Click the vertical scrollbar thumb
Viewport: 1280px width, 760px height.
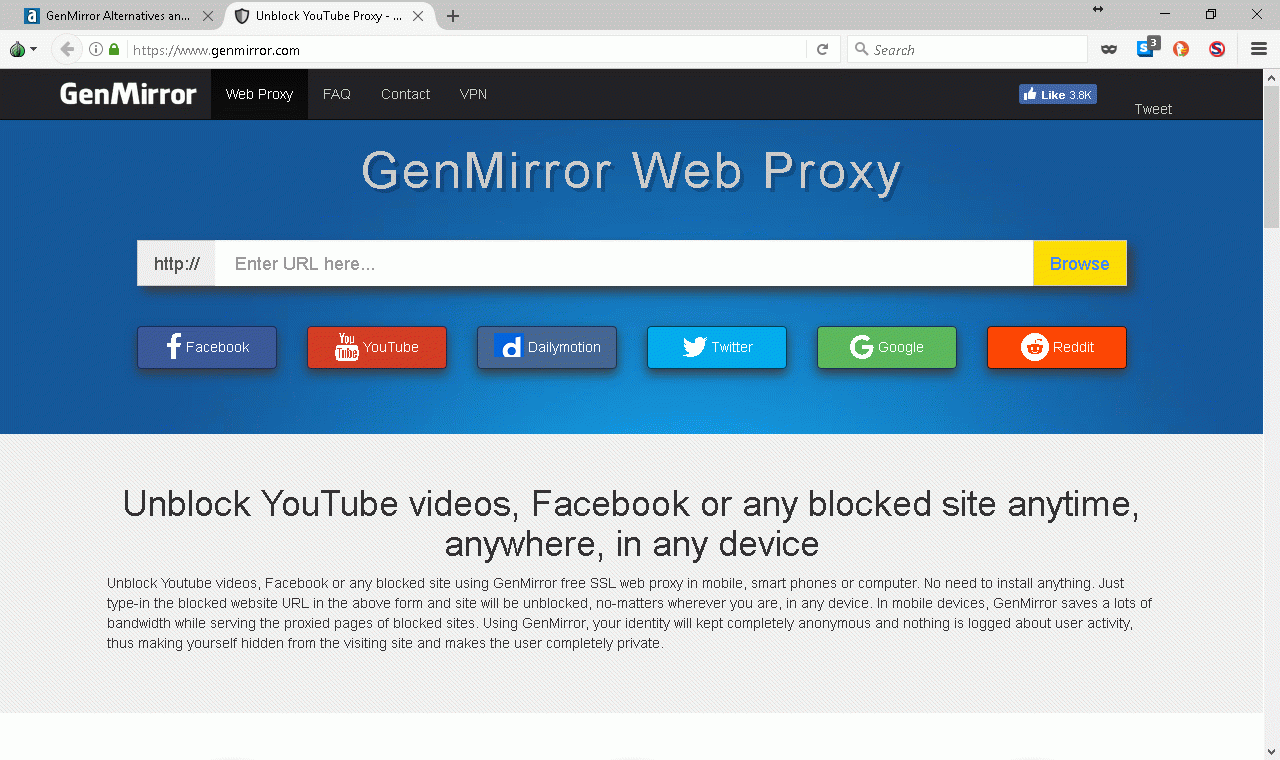coord(1272,157)
